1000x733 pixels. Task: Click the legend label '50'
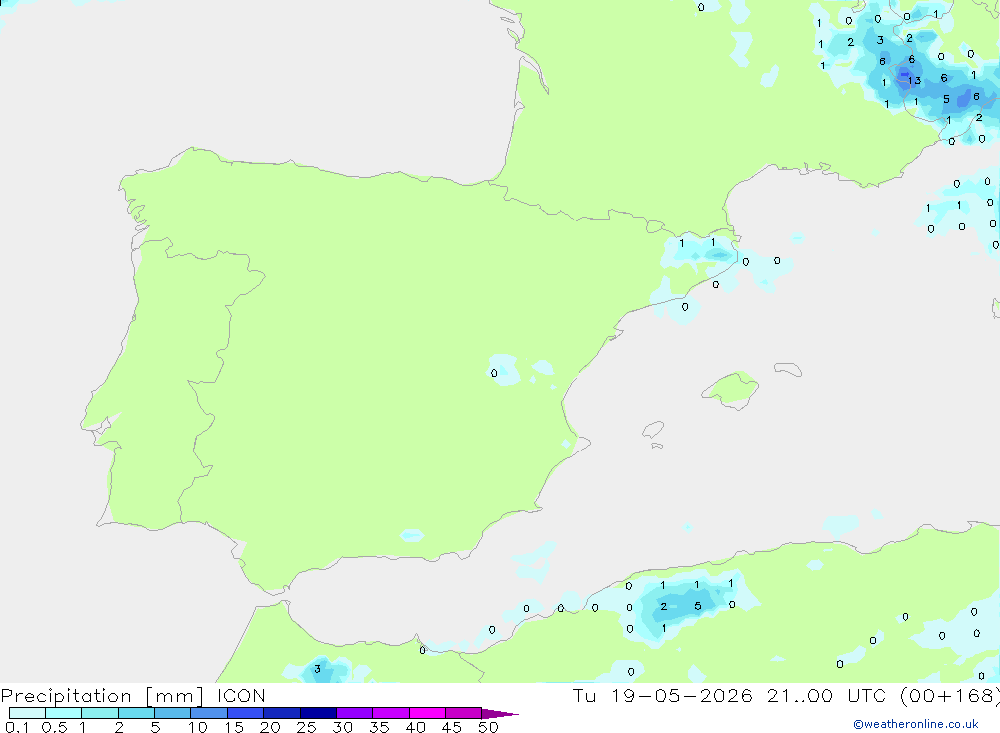[x=489, y=727]
